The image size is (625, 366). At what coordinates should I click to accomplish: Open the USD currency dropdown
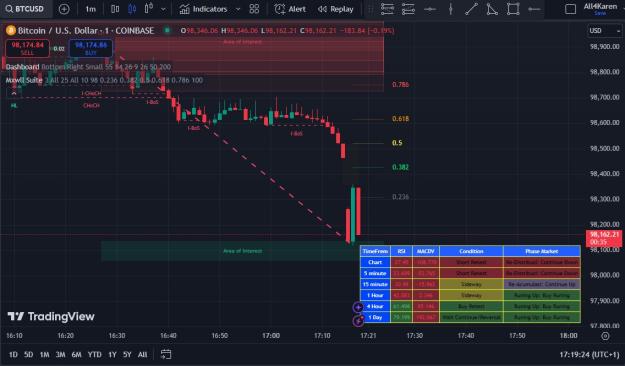(x=605, y=31)
